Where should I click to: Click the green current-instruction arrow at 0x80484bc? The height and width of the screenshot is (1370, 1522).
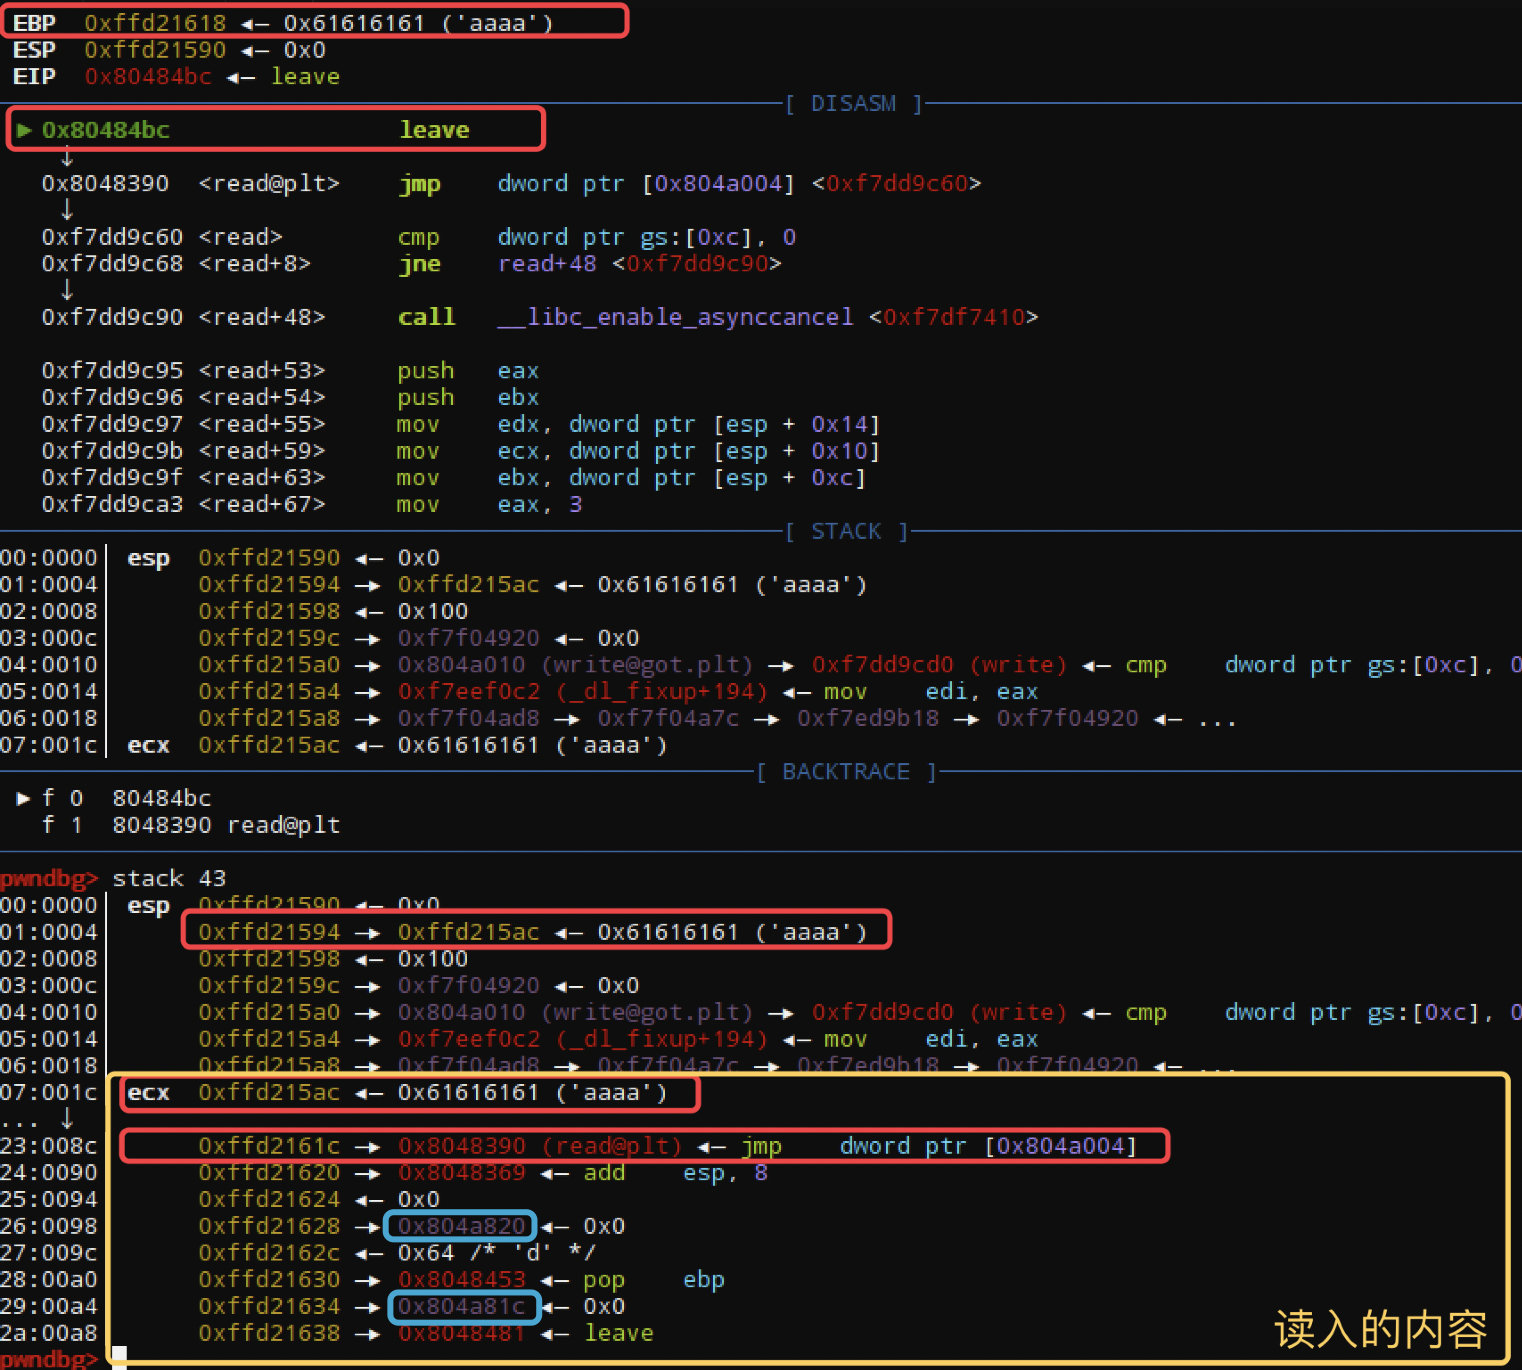[x=24, y=130]
